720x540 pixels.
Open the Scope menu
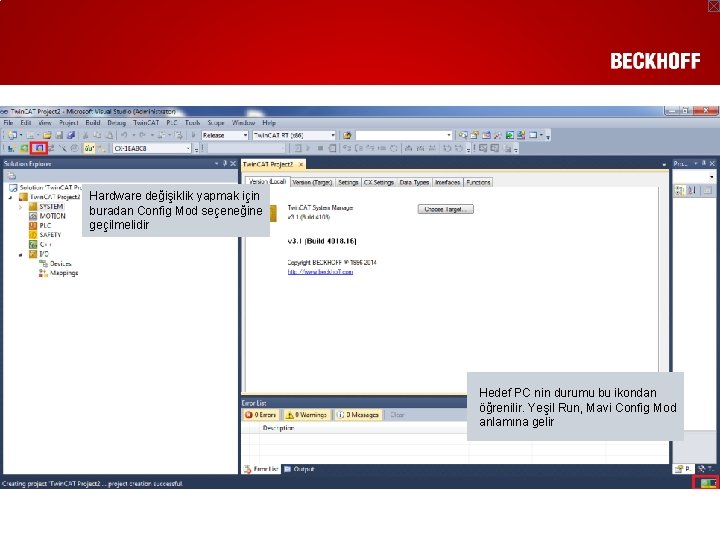[215, 123]
